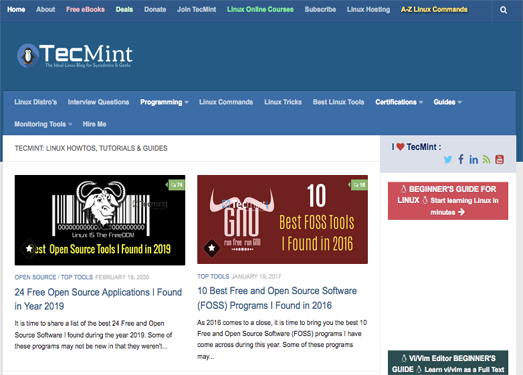Open article 10 Best Free and Open Source Software
The image size is (523, 375).
tap(277, 298)
